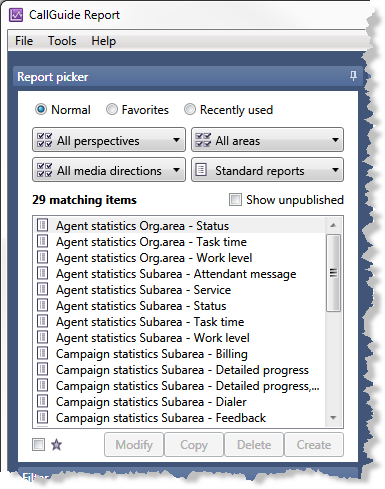Expand the All areas dropdown
The width and height of the screenshot is (385, 489).
pyautogui.click(x=267, y=140)
